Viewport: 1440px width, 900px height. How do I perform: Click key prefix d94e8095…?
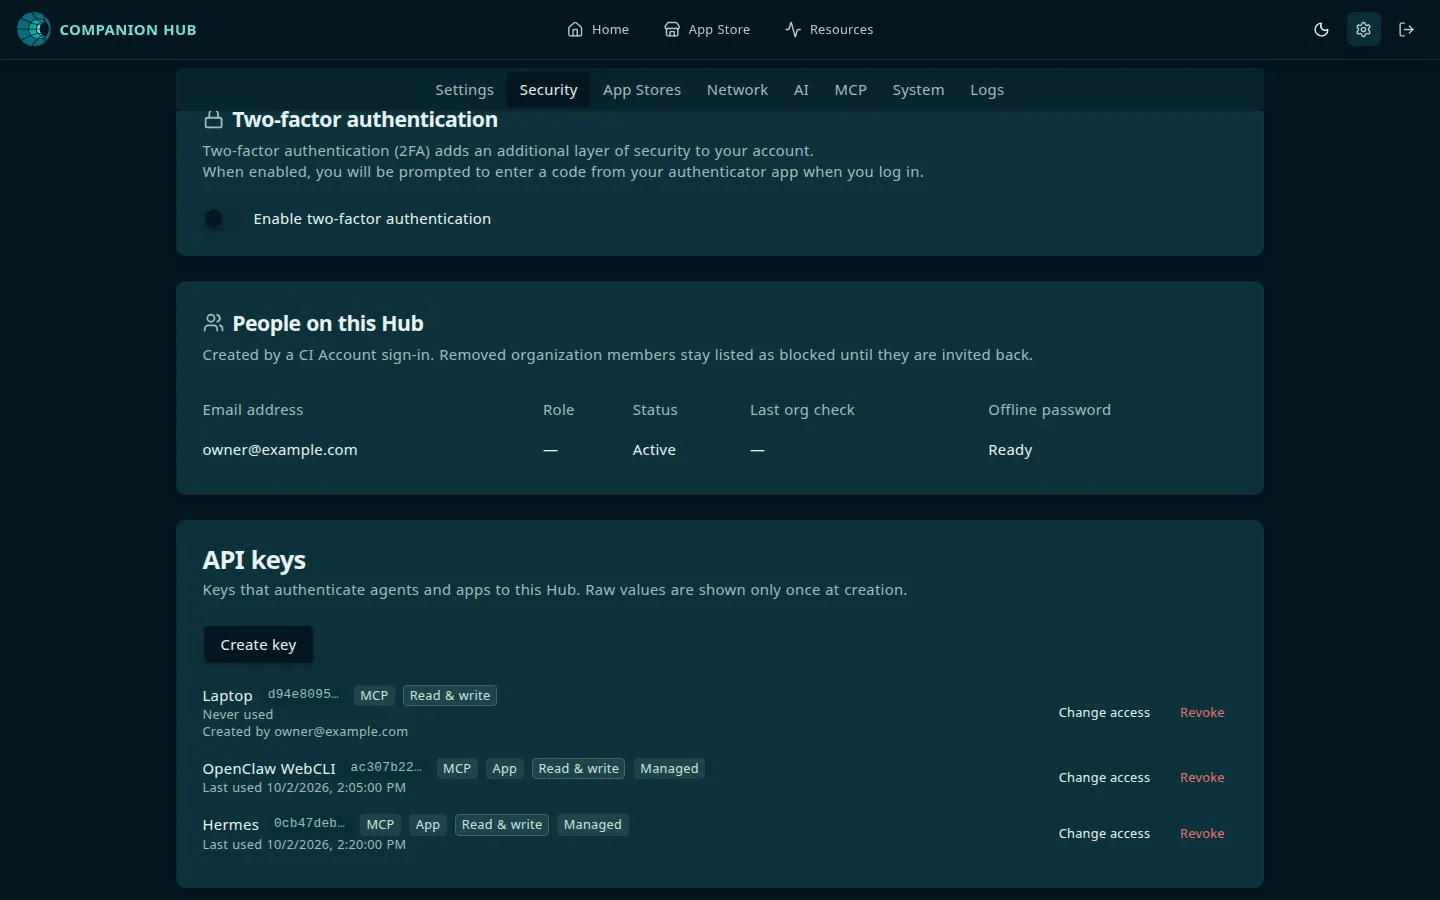click(x=303, y=694)
